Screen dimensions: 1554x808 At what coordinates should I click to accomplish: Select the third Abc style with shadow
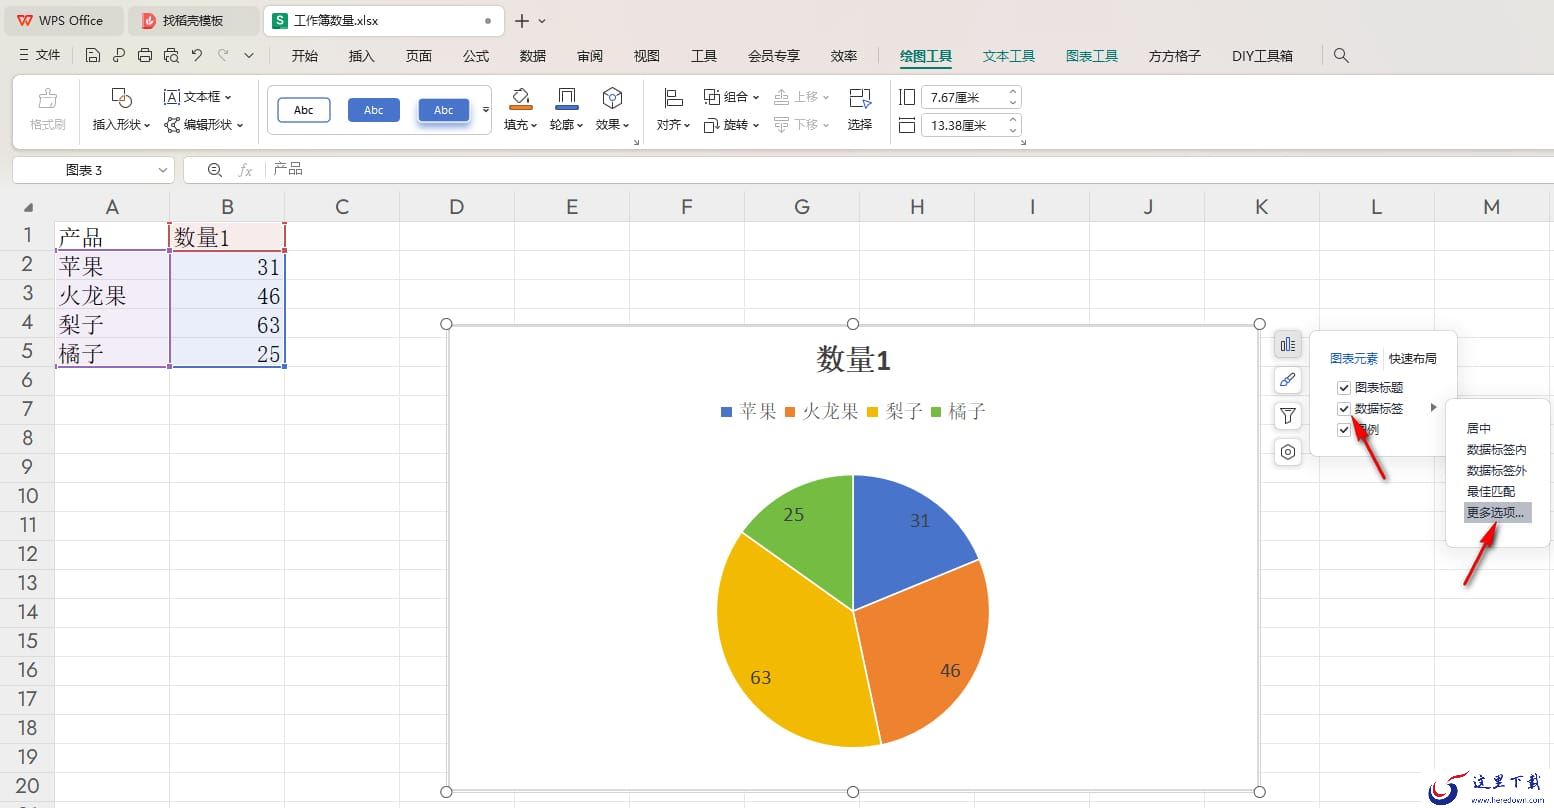point(444,110)
